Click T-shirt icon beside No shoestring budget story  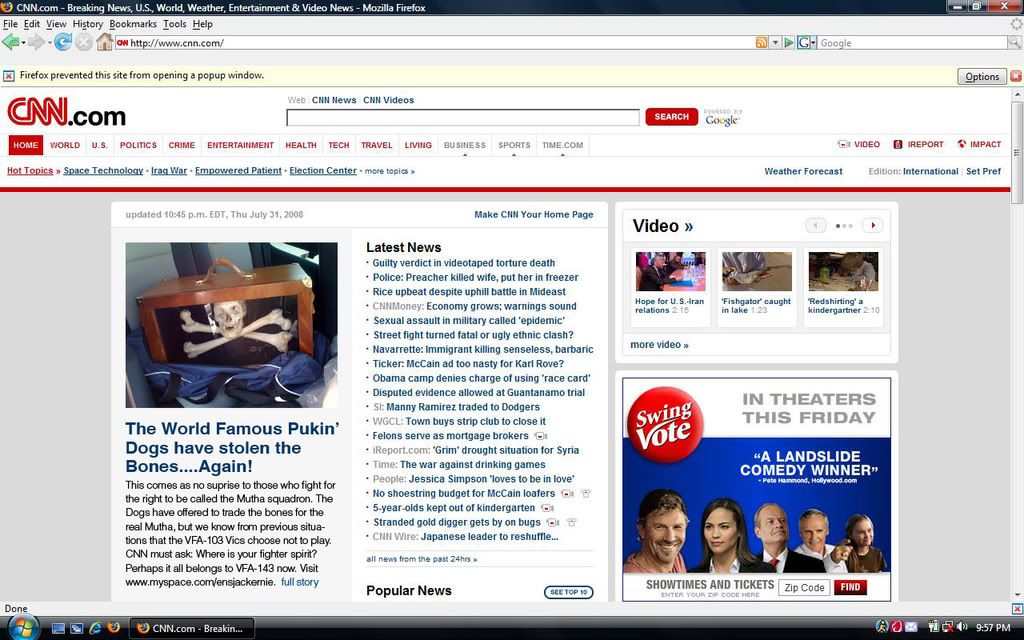(586, 494)
